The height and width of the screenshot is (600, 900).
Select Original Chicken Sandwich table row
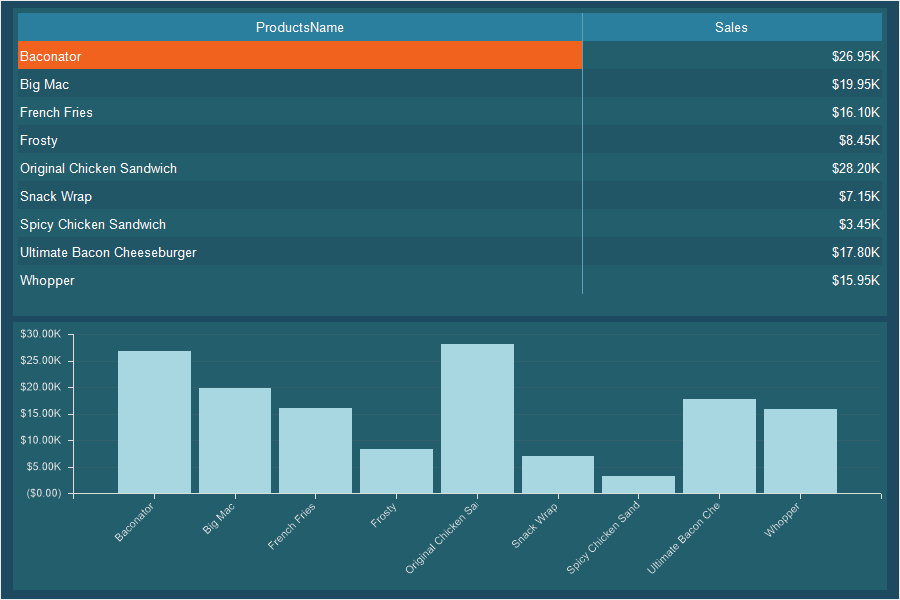click(300, 169)
